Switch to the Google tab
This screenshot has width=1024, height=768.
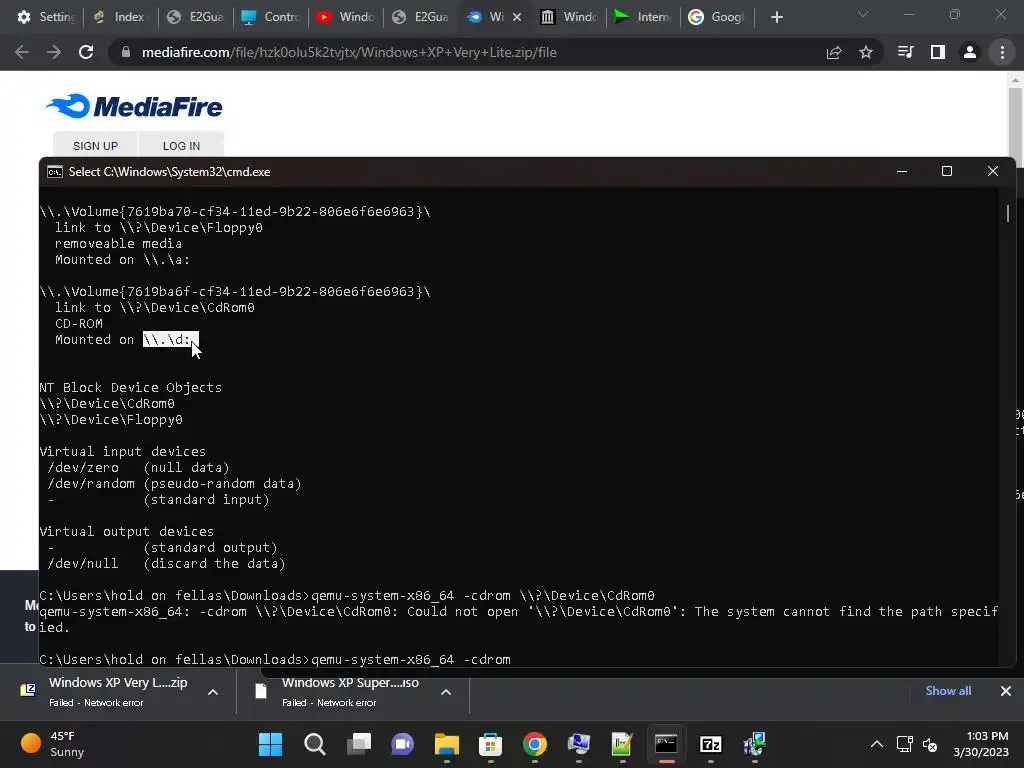coord(717,17)
